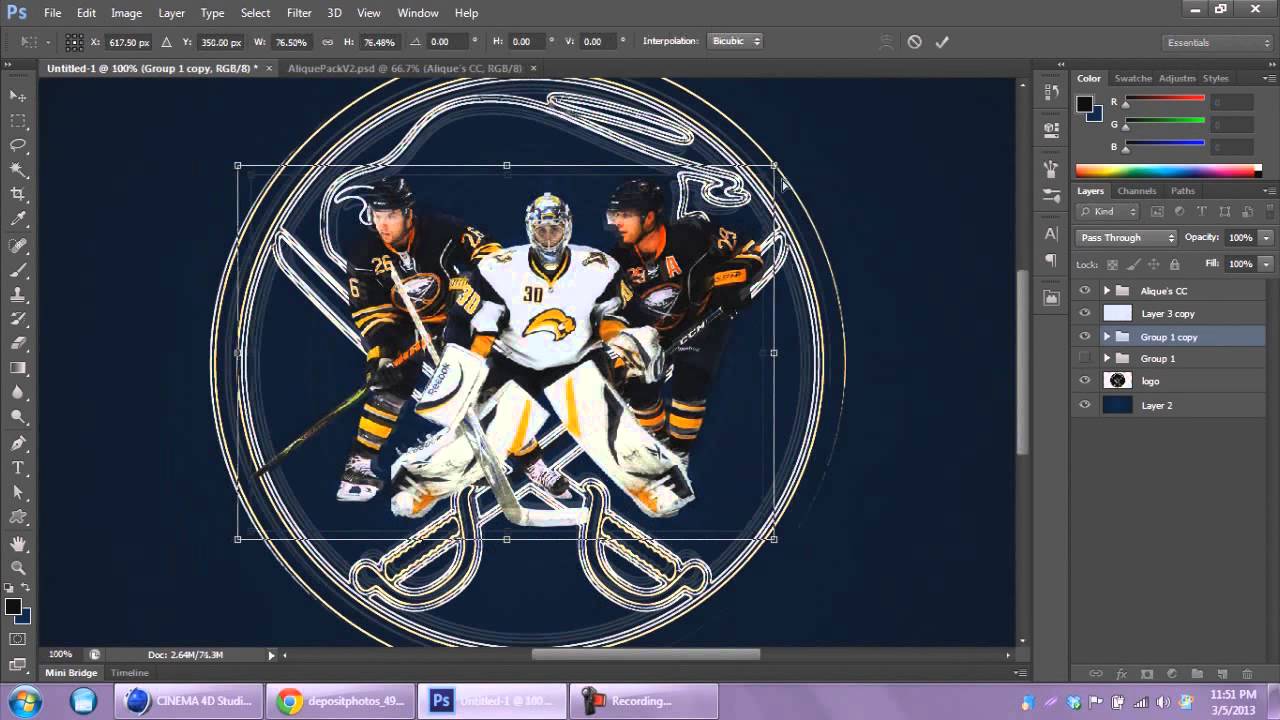
Task: Open the Select menu
Action: (255, 13)
